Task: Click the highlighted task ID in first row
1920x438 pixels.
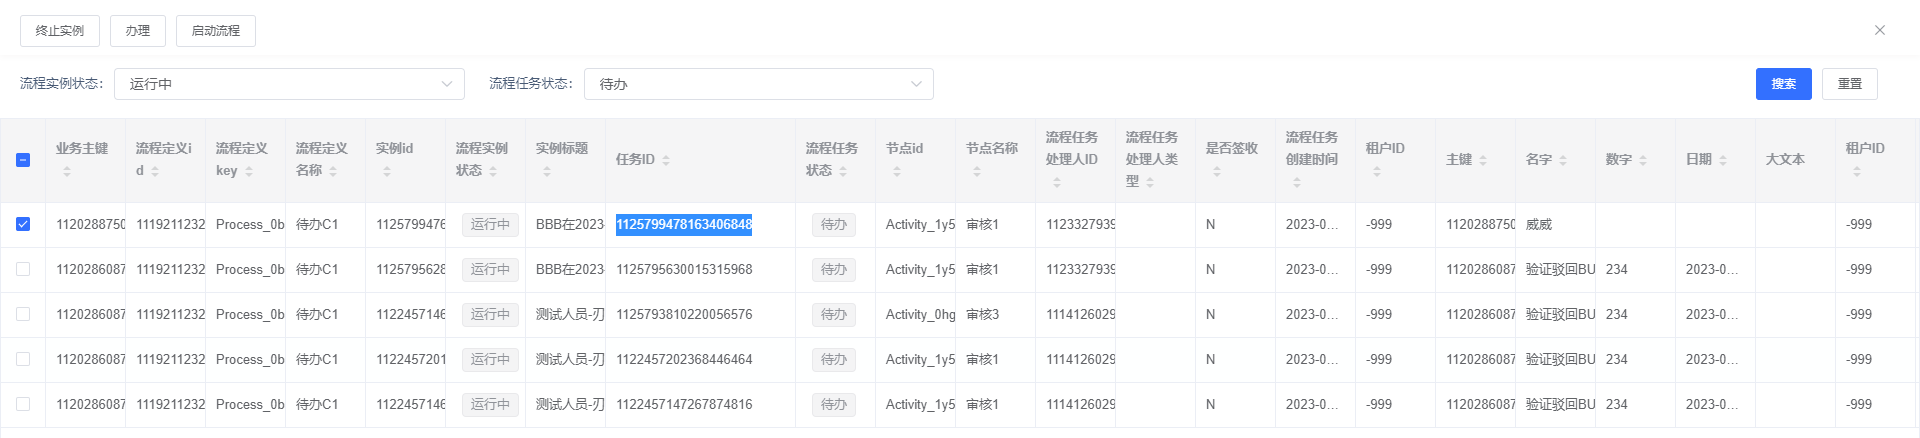Action: (684, 224)
